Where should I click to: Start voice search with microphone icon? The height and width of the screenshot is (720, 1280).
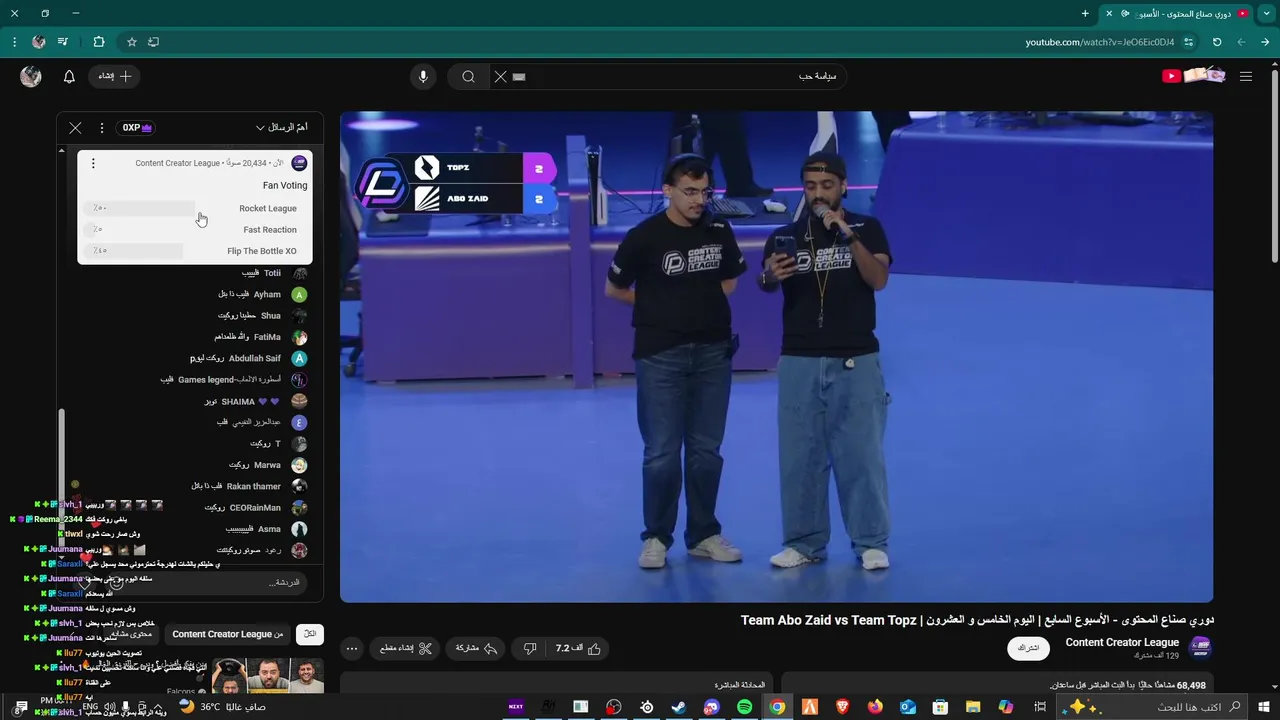pos(423,77)
